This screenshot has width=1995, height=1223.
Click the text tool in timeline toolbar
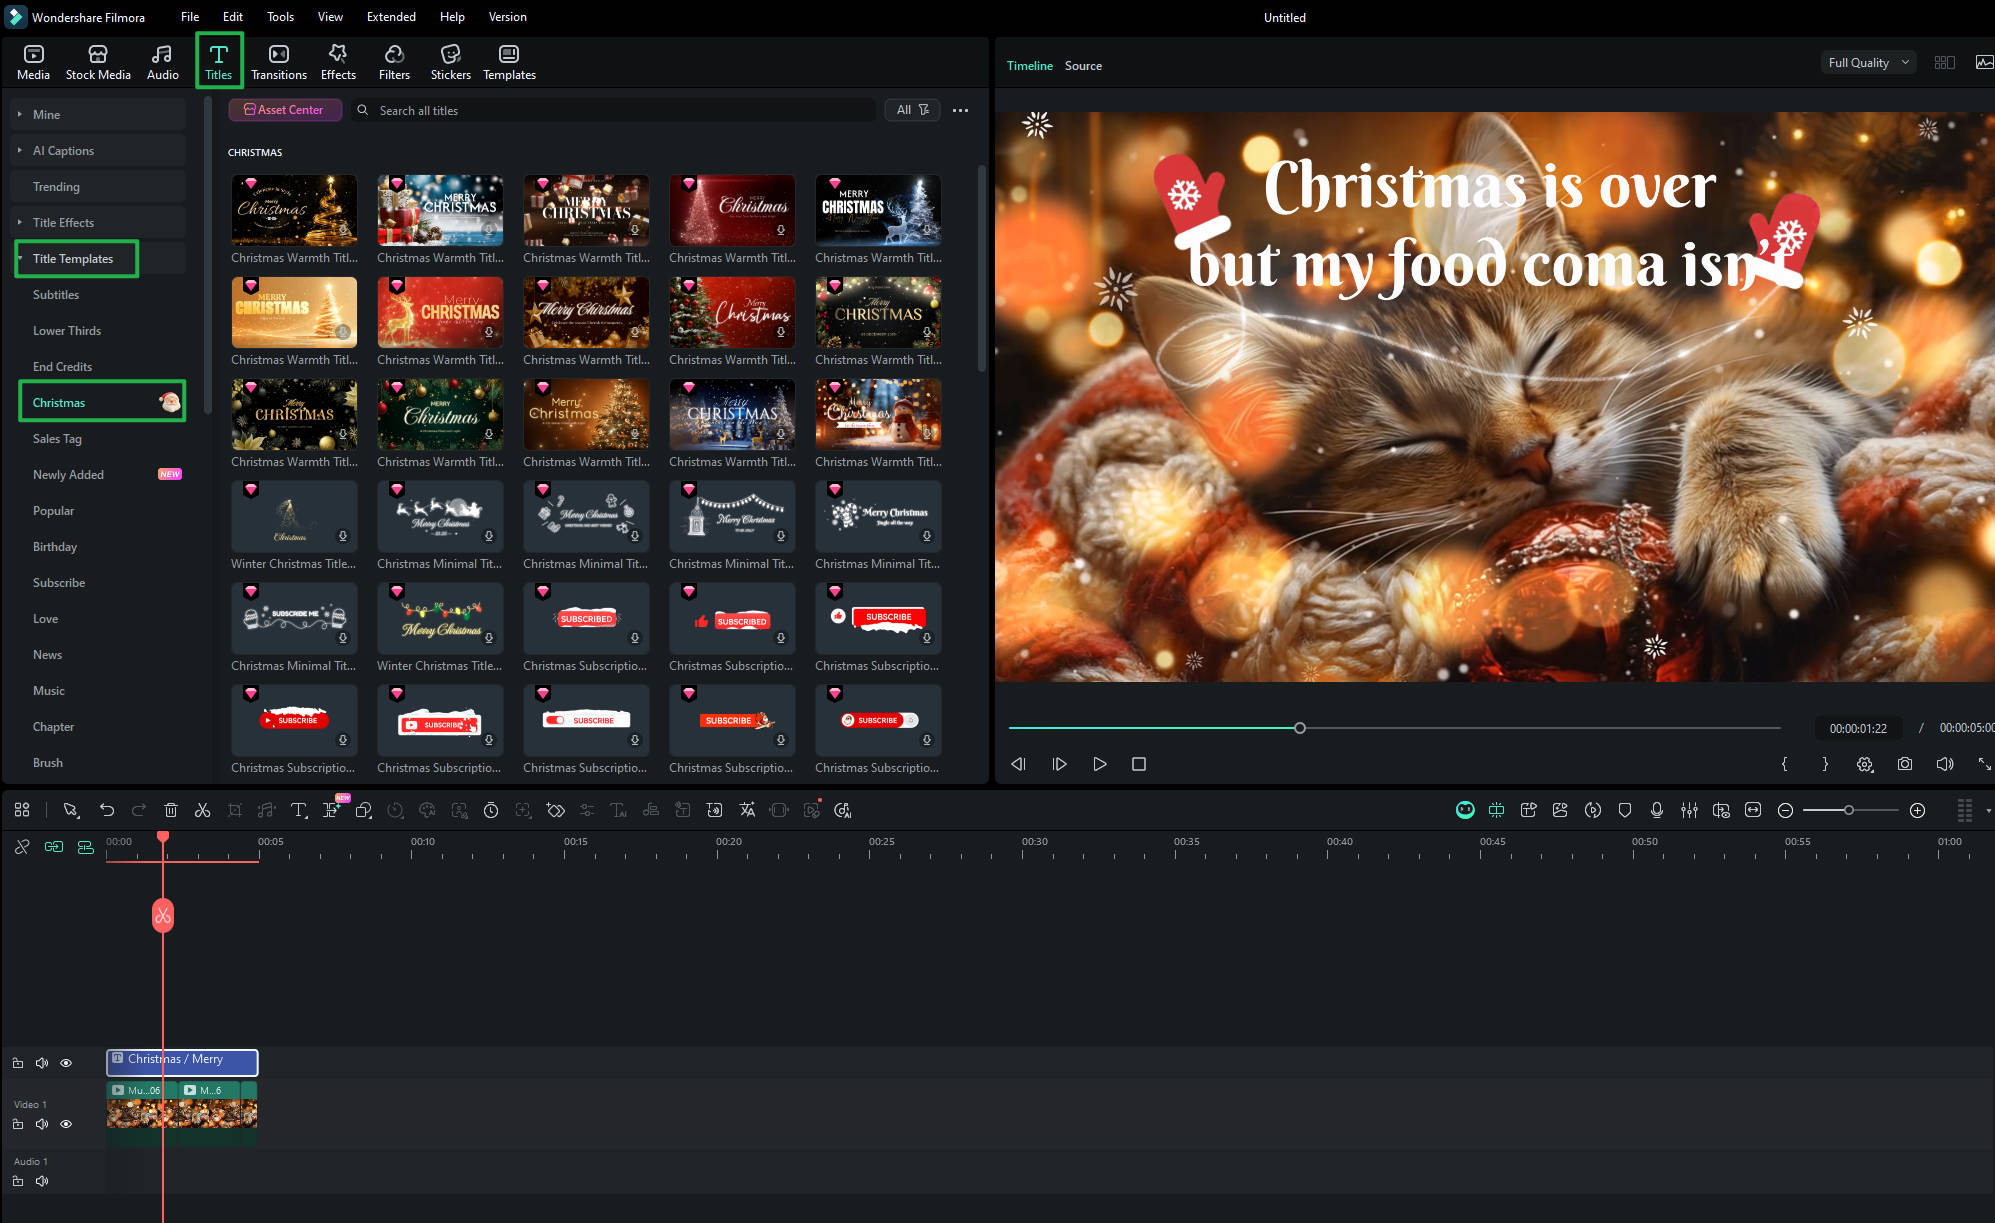pos(298,810)
